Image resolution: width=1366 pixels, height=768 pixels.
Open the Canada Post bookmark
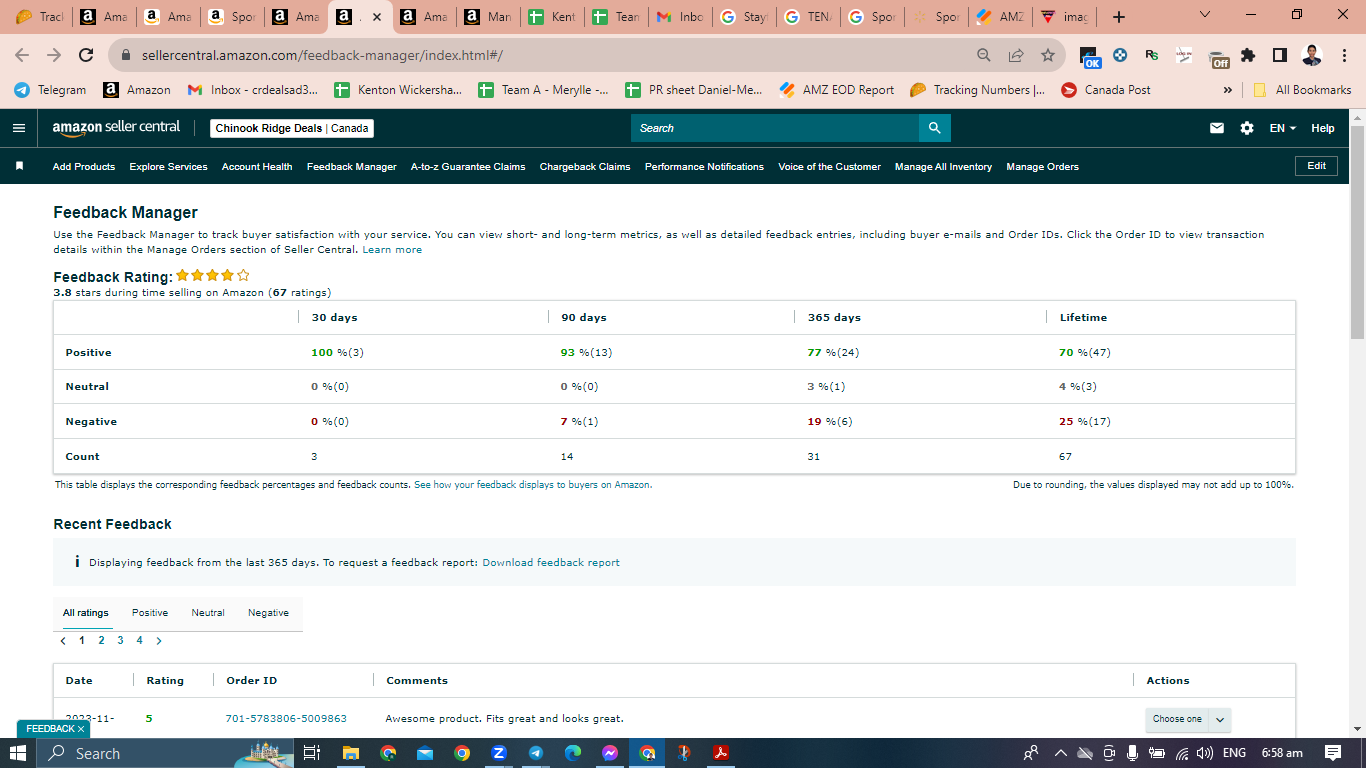pyautogui.click(x=1106, y=90)
